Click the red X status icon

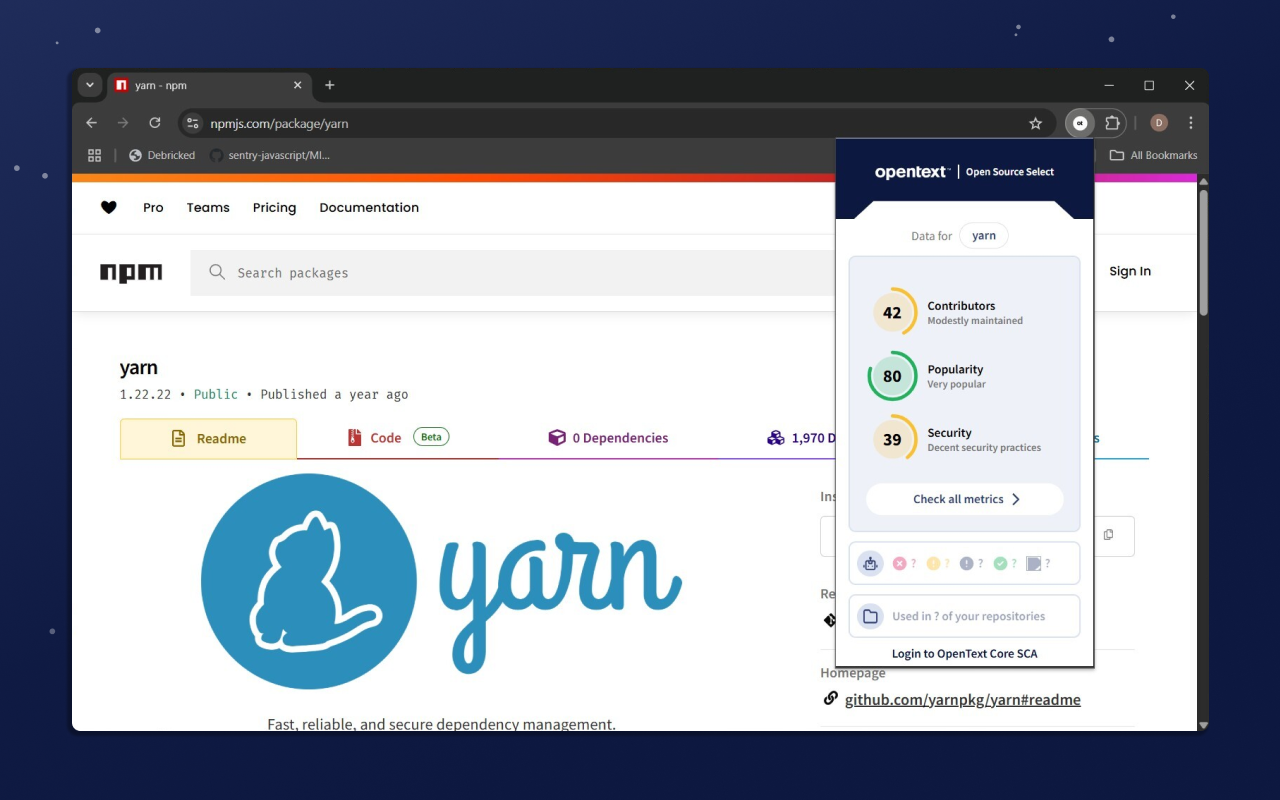pyautogui.click(x=899, y=564)
